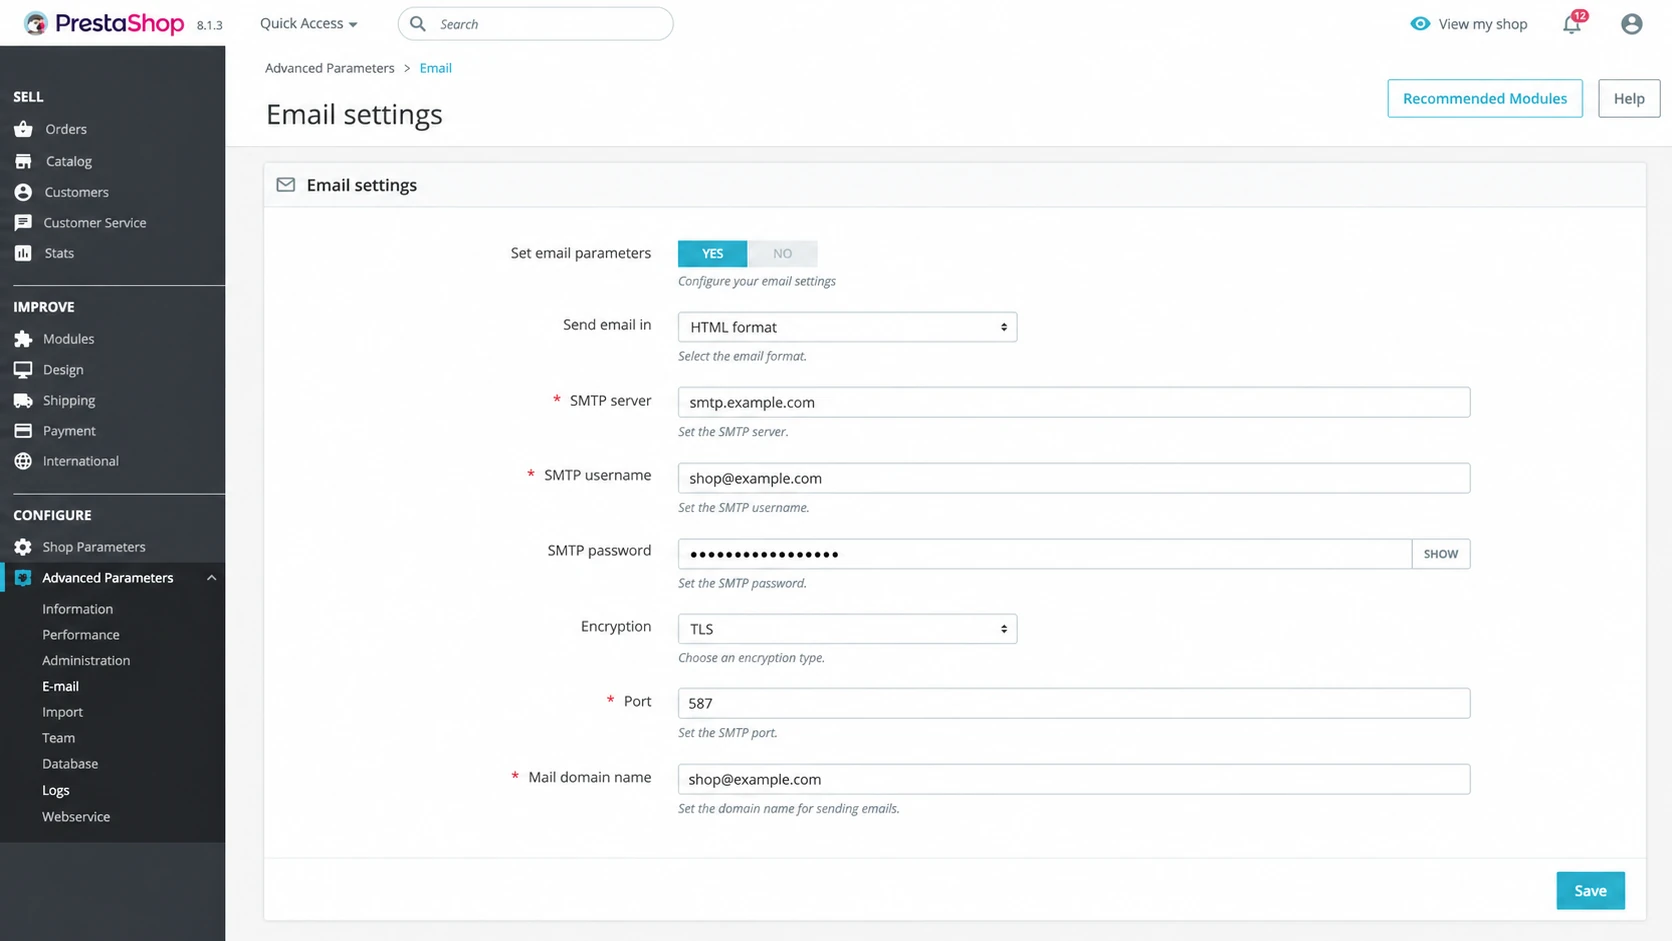The width and height of the screenshot is (1672, 941).
Task: Go to Logs submenu item
Action: (56, 790)
